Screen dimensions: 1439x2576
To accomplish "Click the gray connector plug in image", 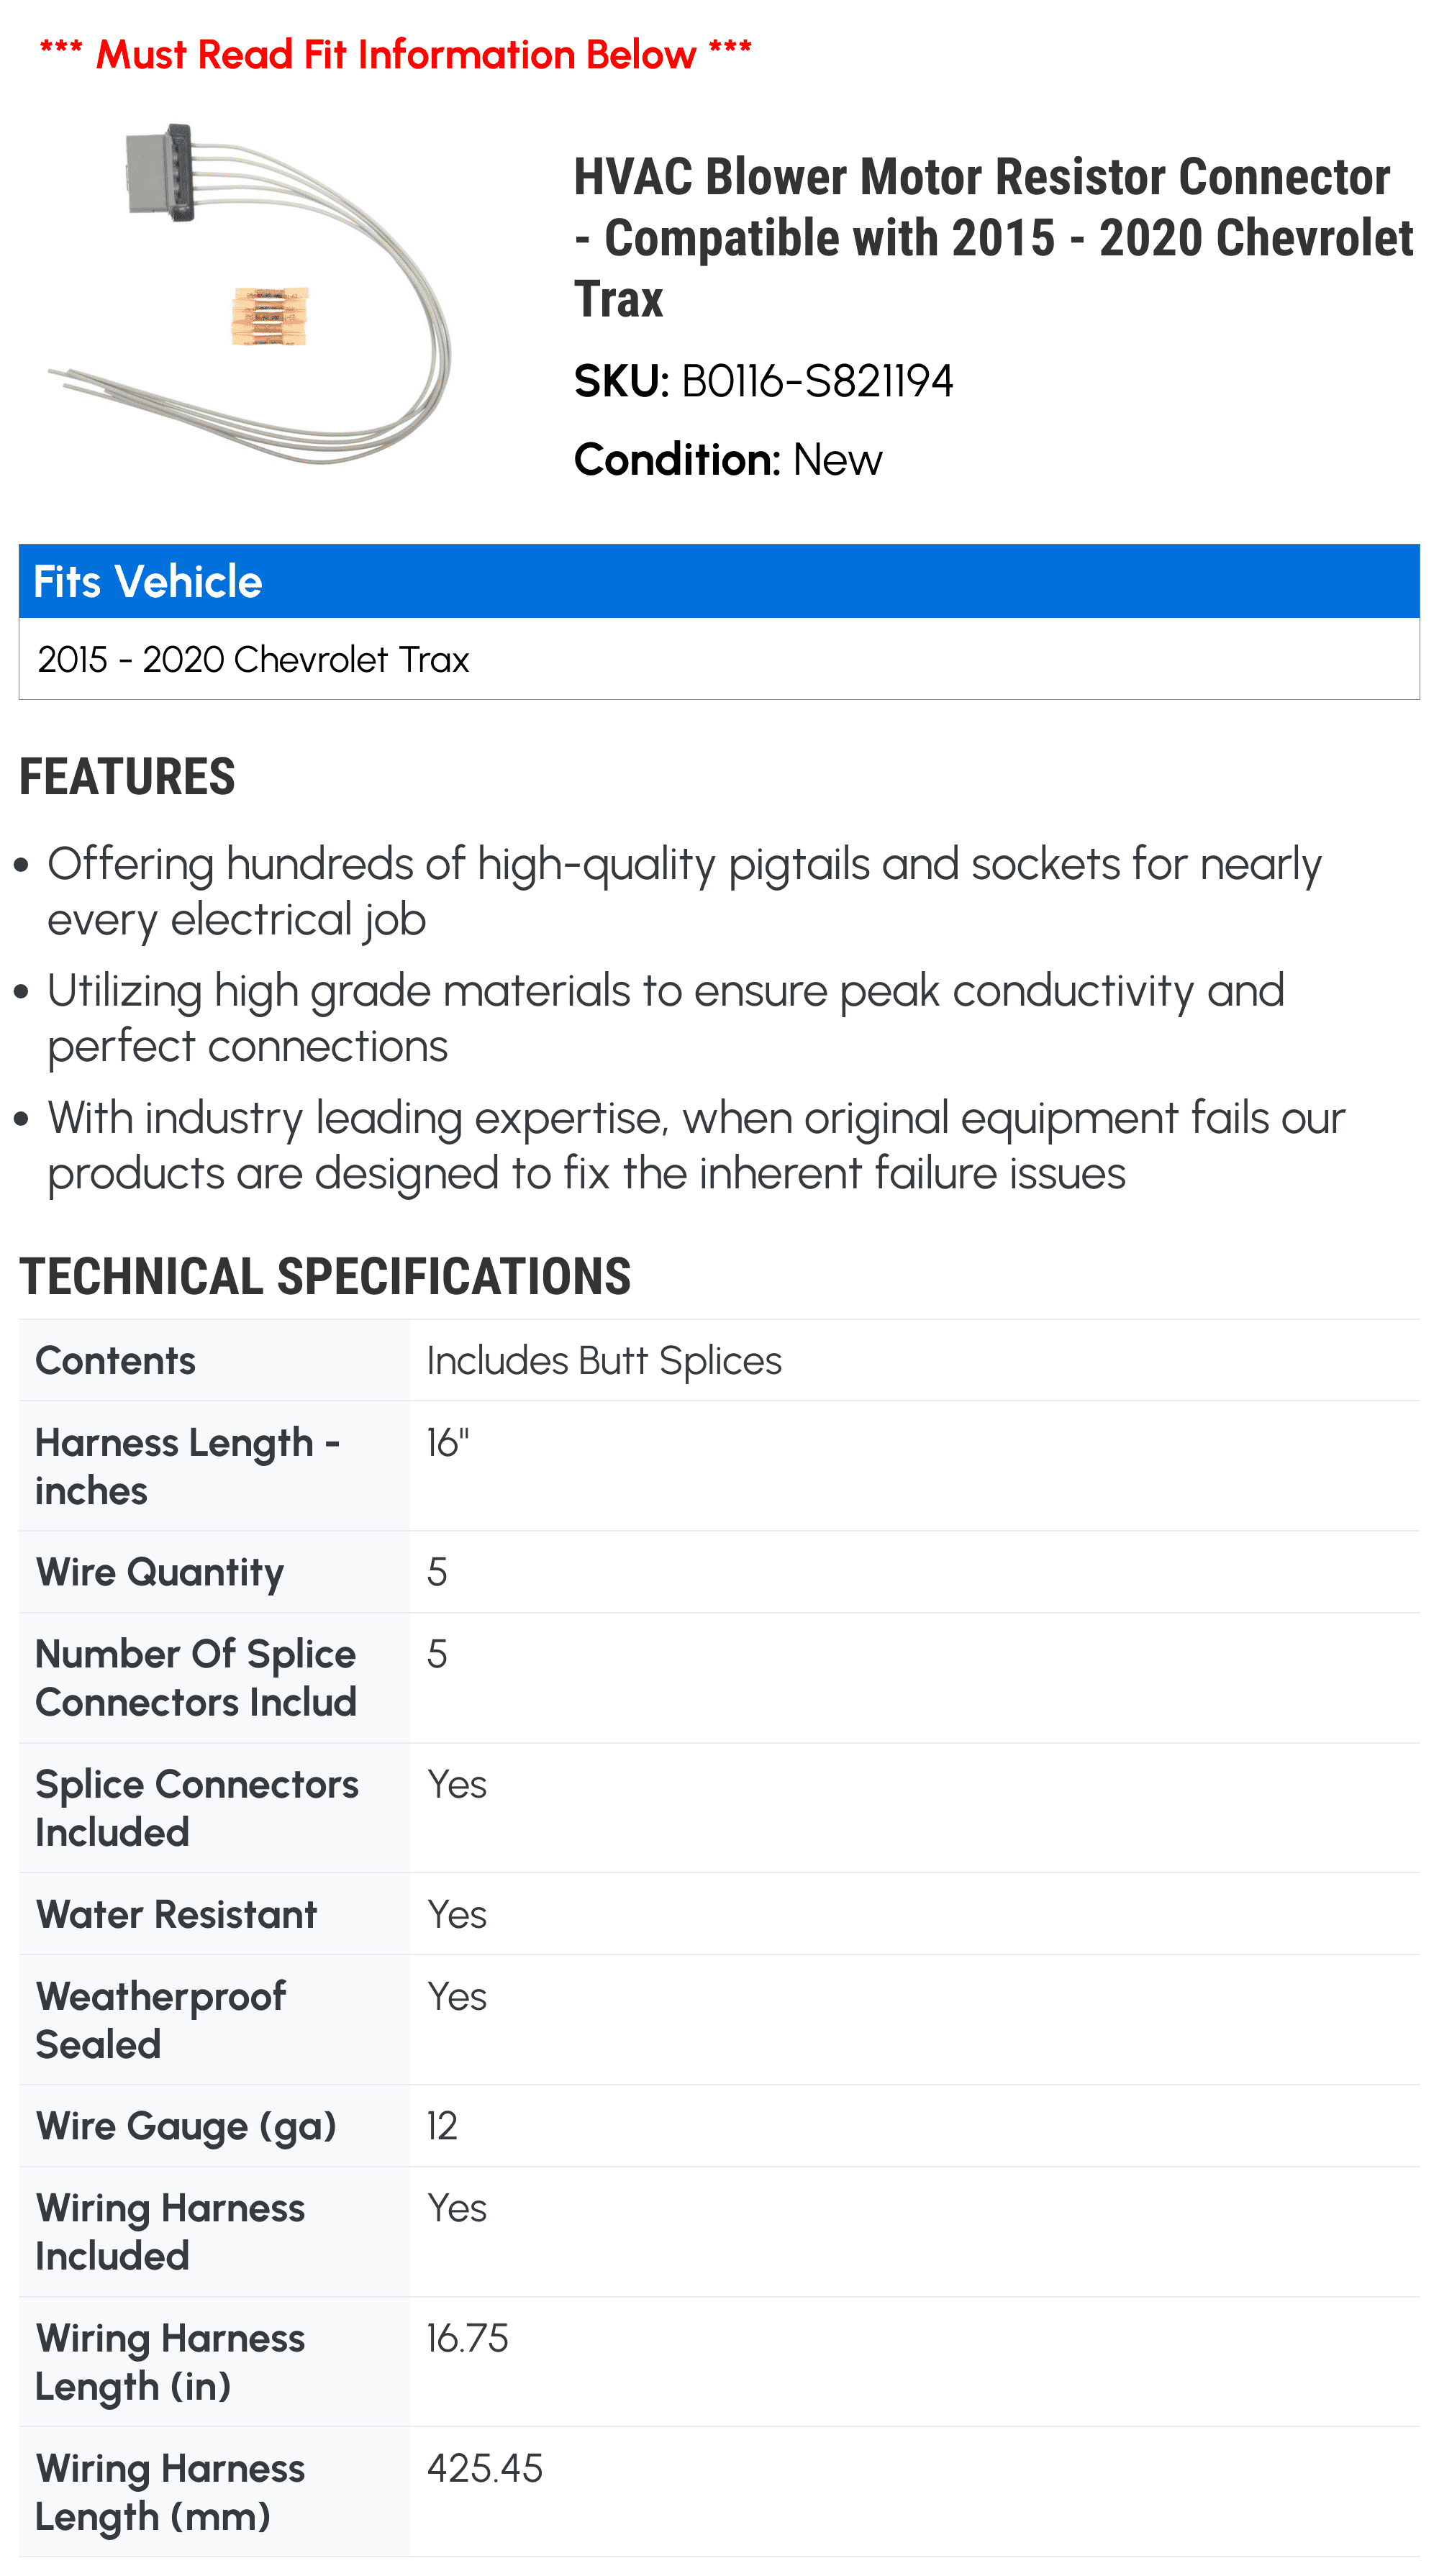I will [160, 172].
